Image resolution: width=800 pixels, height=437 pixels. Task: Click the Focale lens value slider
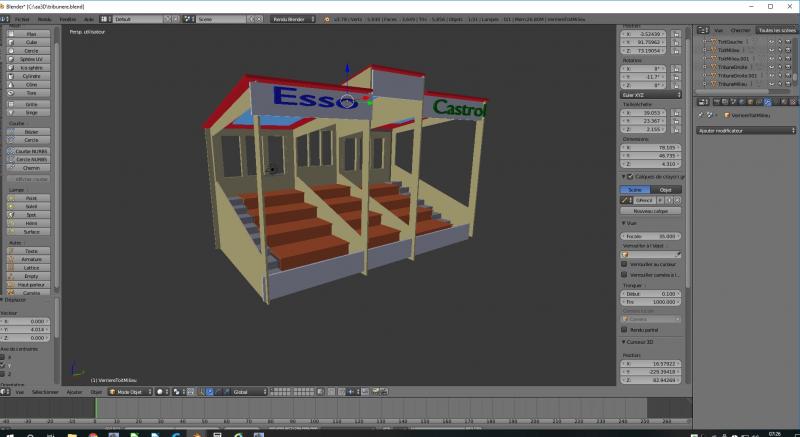point(650,236)
